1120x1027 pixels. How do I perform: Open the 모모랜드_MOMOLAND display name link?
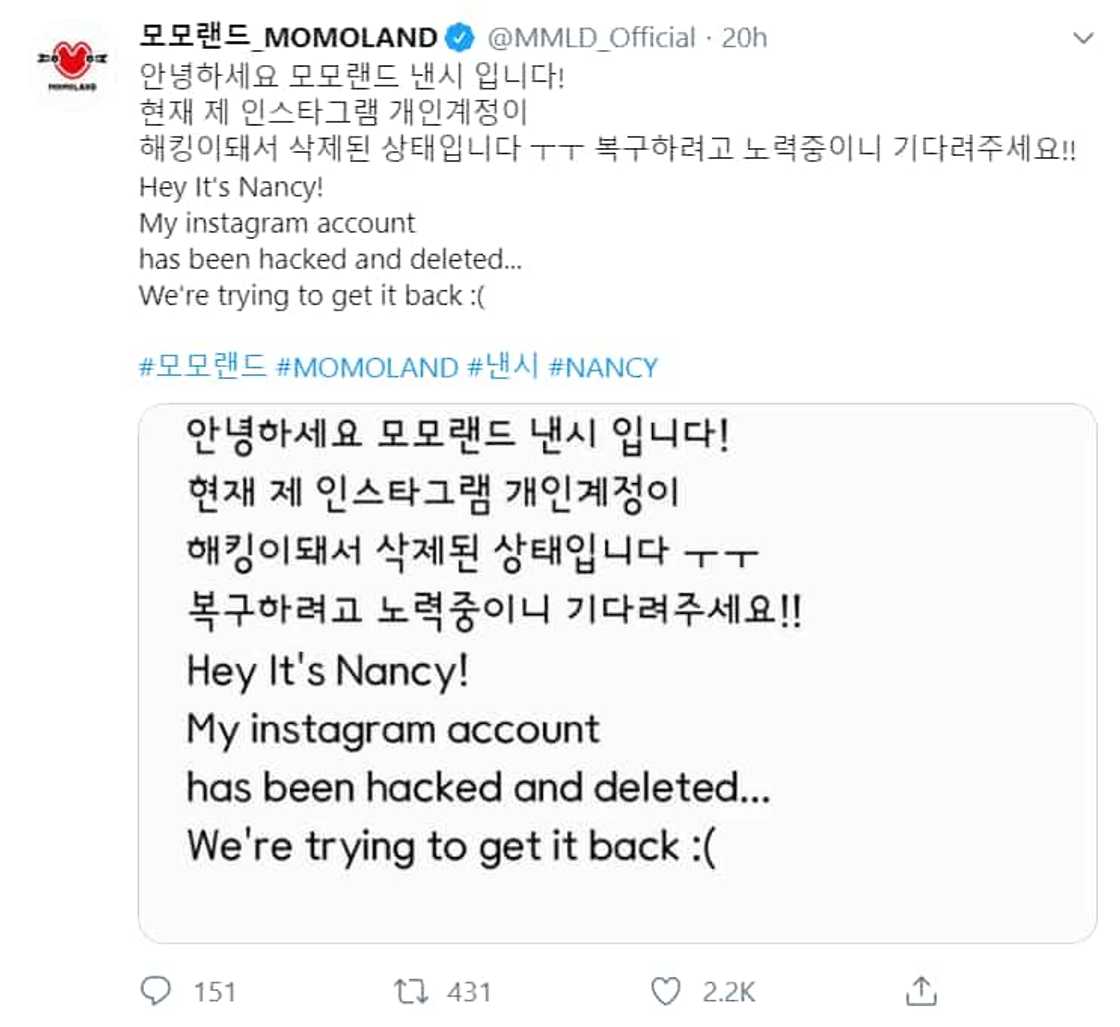(x=288, y=38)
